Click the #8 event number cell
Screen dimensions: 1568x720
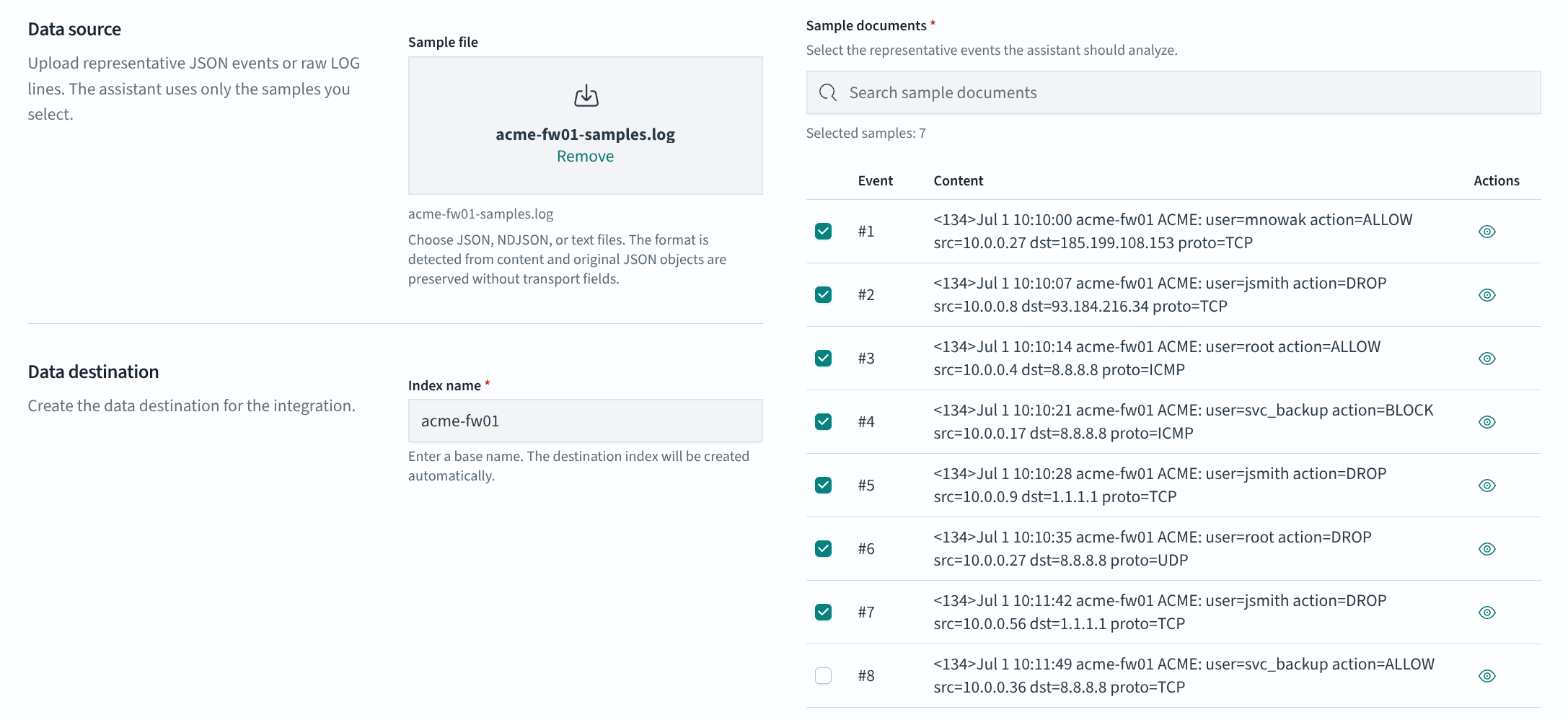point(866,676)
